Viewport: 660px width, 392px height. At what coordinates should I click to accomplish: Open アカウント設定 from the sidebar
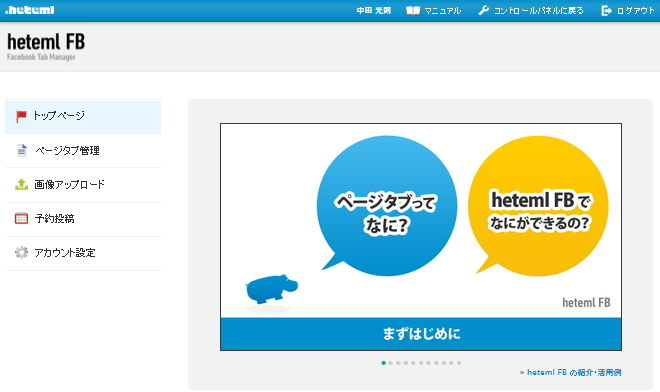coord(83,253)
